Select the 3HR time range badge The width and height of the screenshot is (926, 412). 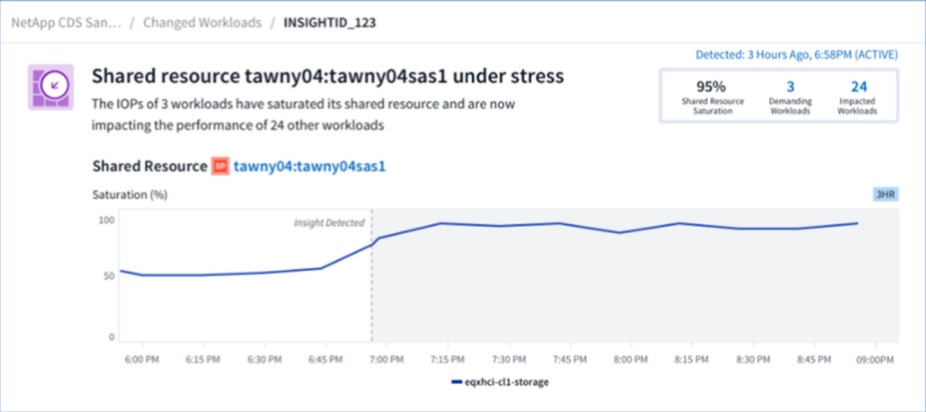pyautogui.click(x=885, y=195)
